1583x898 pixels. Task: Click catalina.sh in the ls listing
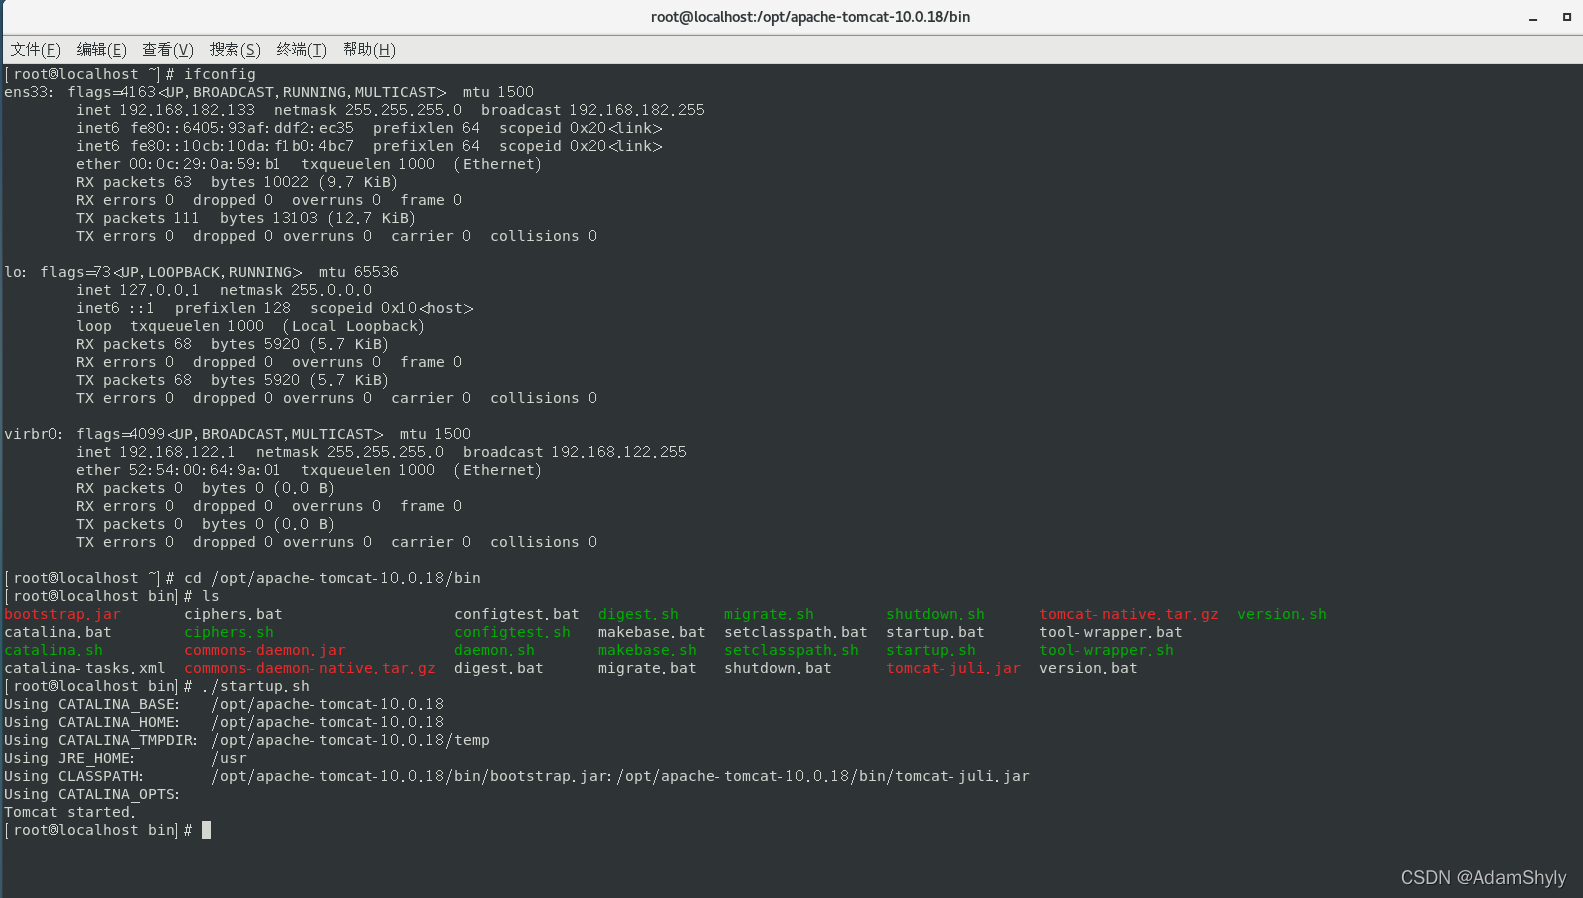pyautogui.click(x=53, y=650)
